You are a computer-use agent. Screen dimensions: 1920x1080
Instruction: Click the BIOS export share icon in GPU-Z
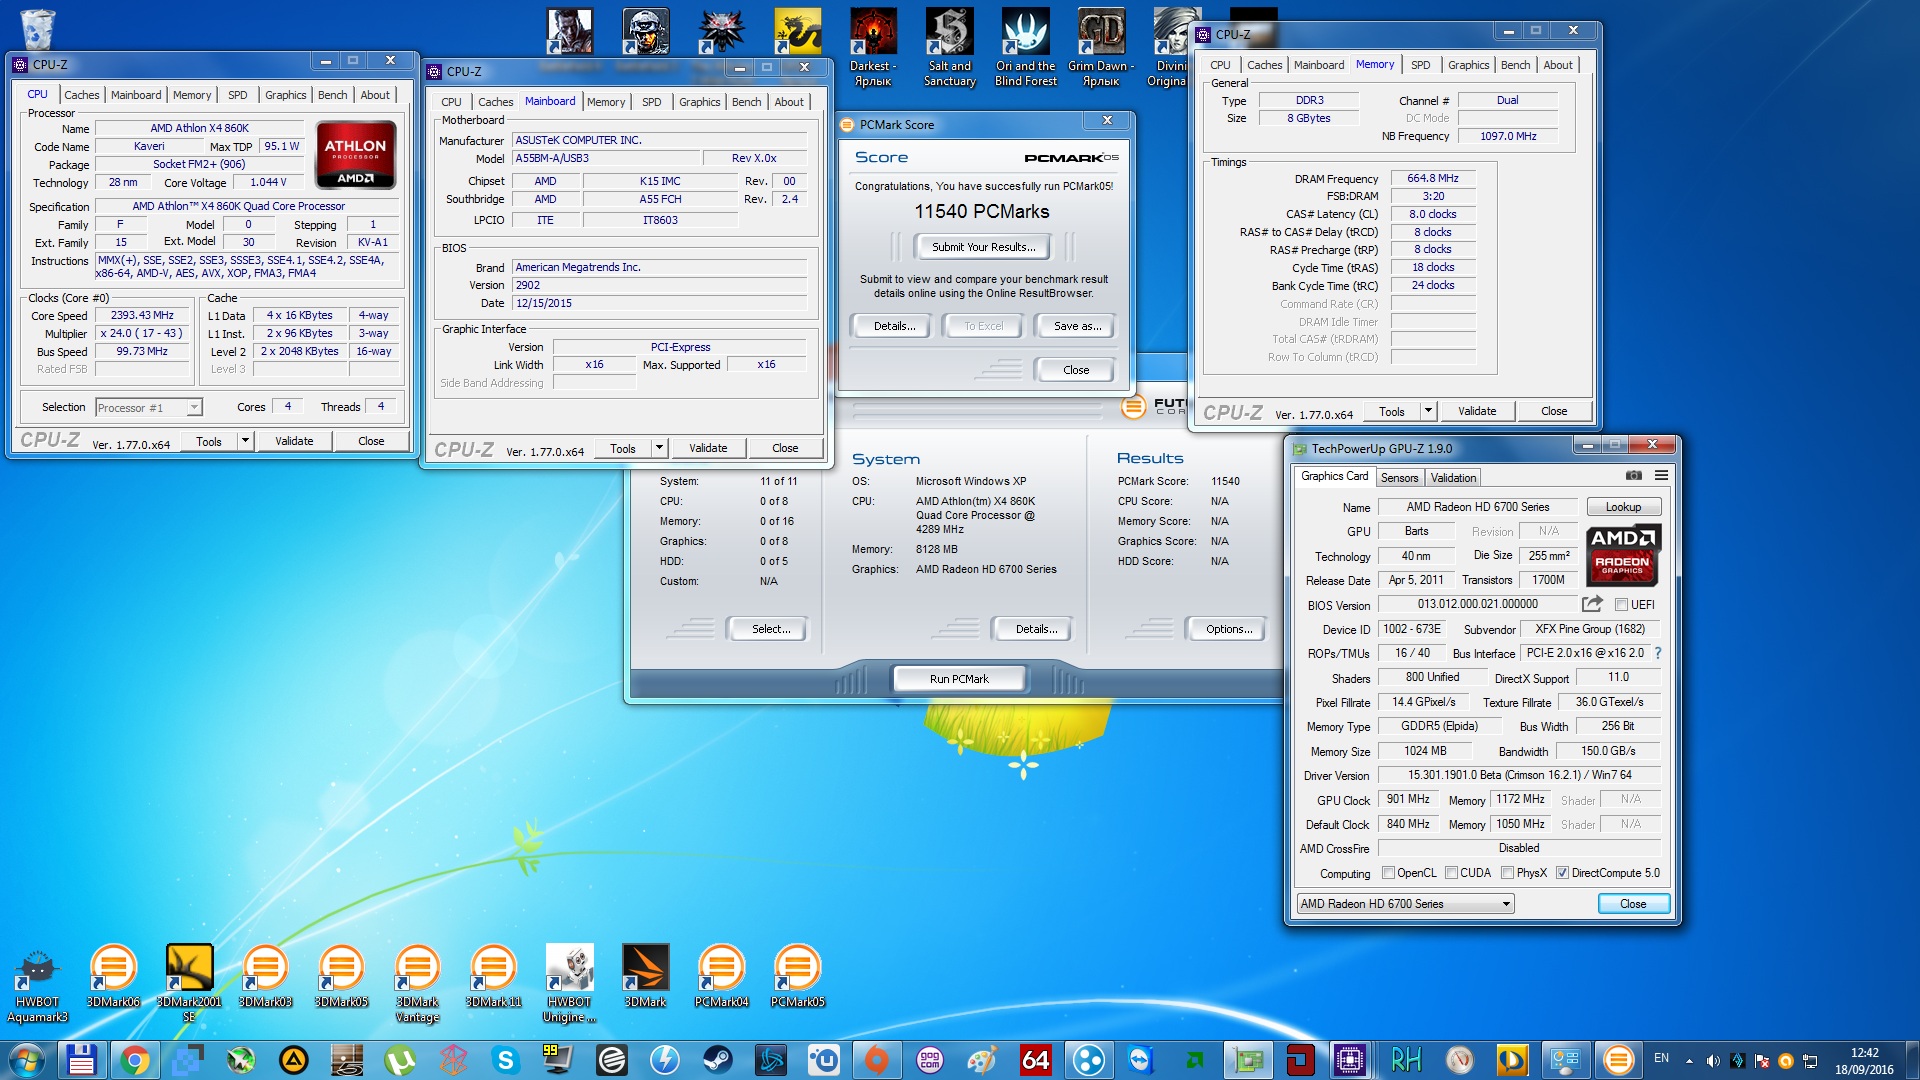1592,604
